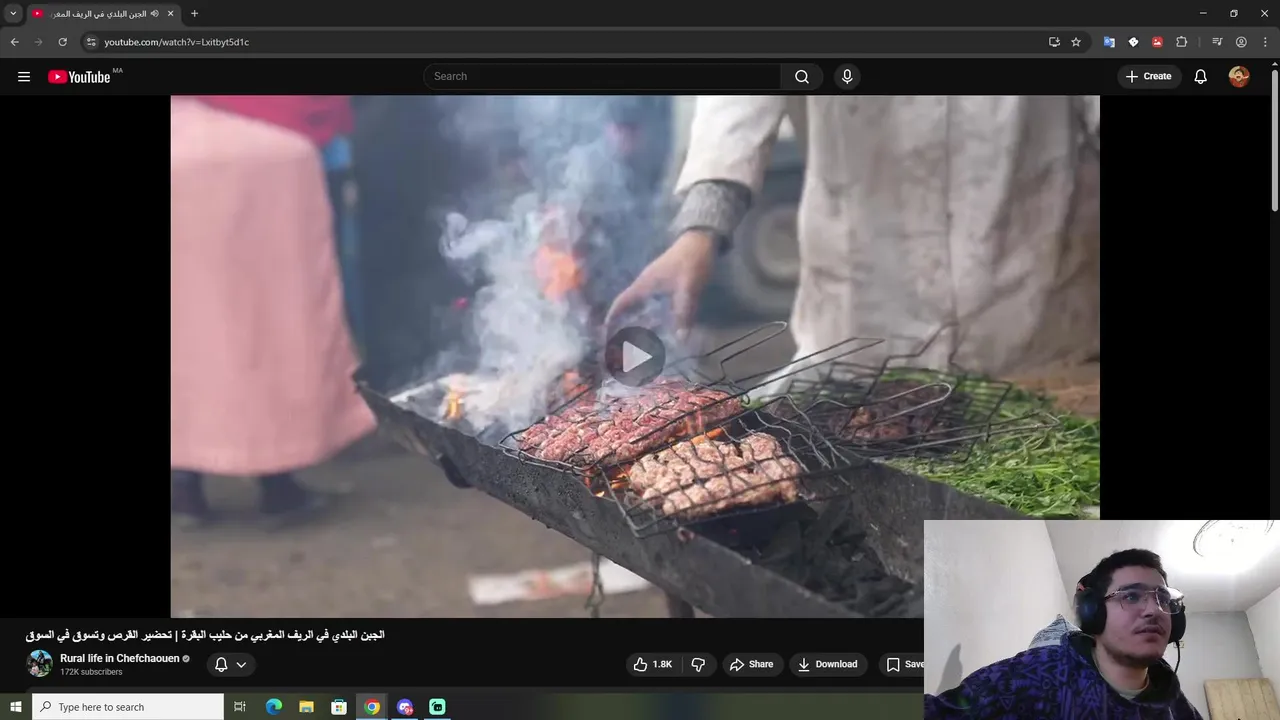Image resolution: width=1280 pixels, height=720 pixels.
Task: Go back in browser history
Action: (14, 42)
